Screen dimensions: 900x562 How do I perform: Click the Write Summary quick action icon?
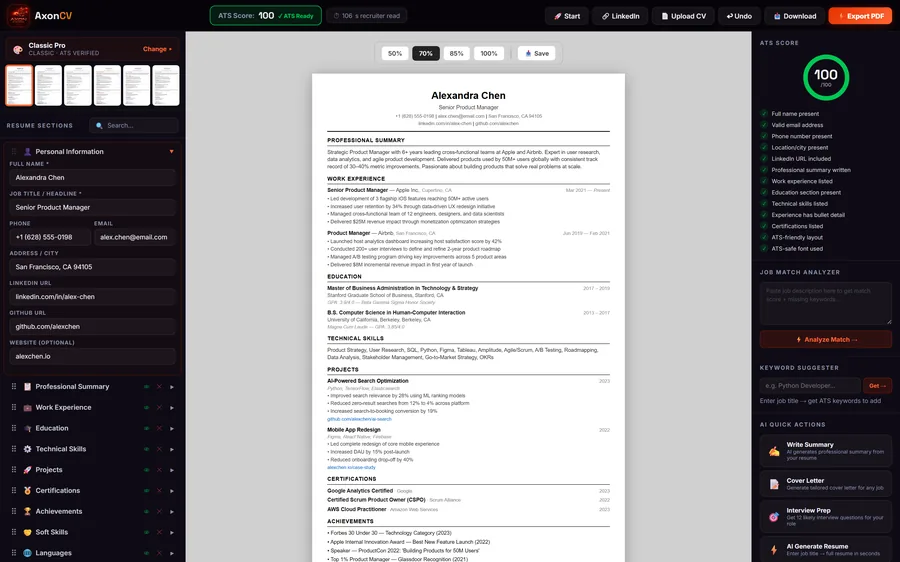click(774, 451)
